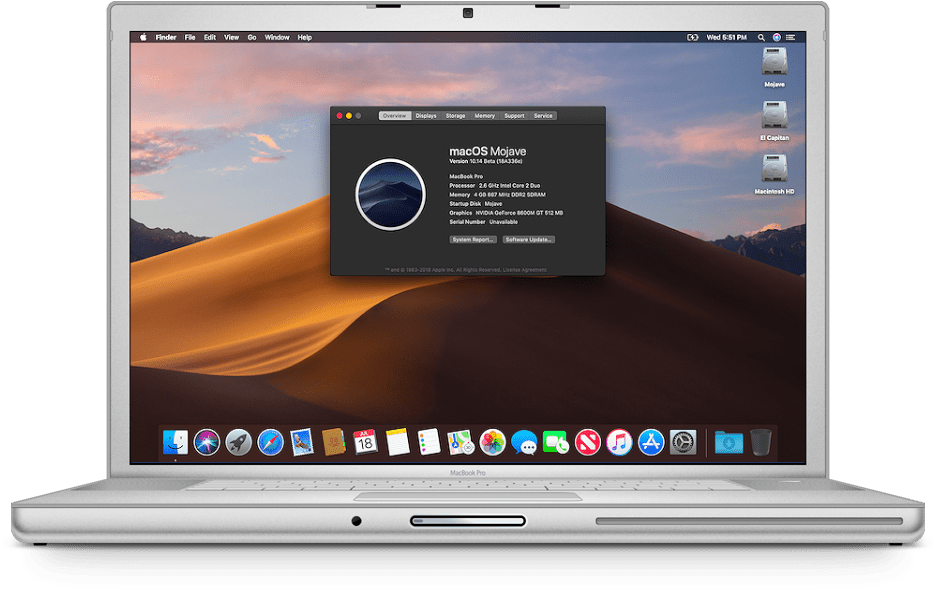Launch Safari from the dock
Viewport: 935px width, 590px height.
(x=270, y=441)
